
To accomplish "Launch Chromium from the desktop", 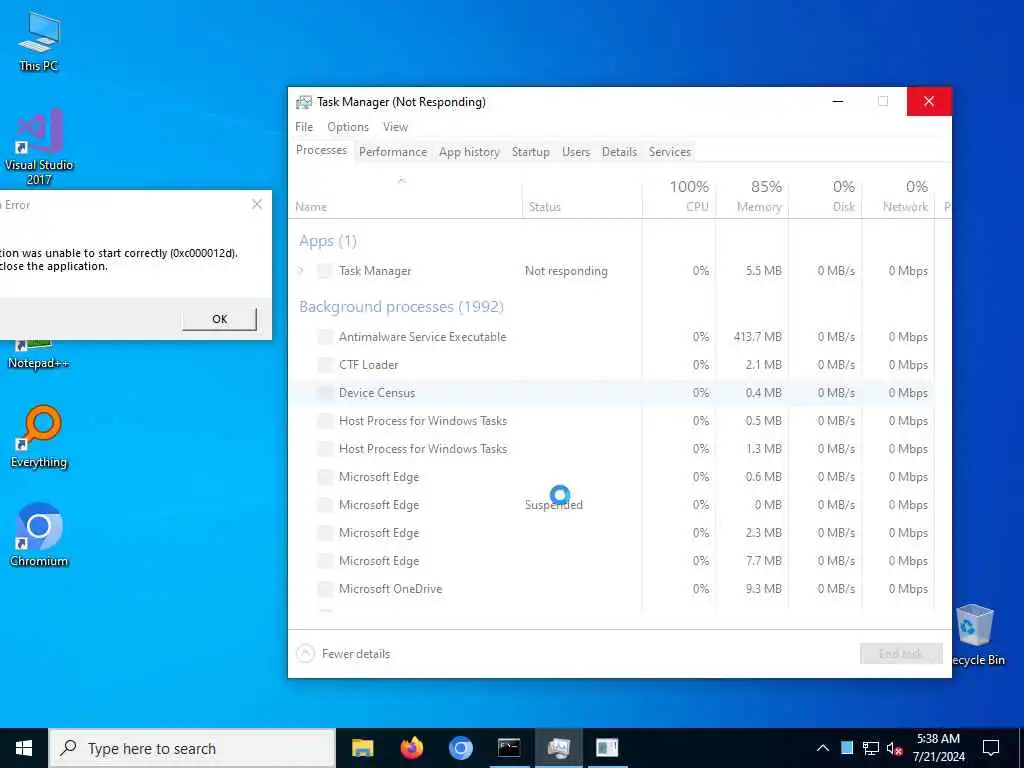I will pos(39,534).
